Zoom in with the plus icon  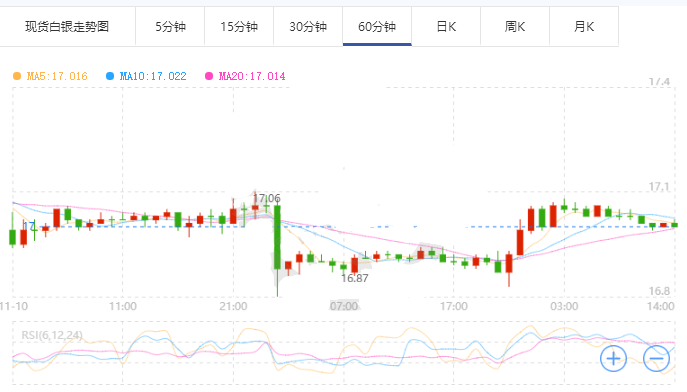coord(613,358)
